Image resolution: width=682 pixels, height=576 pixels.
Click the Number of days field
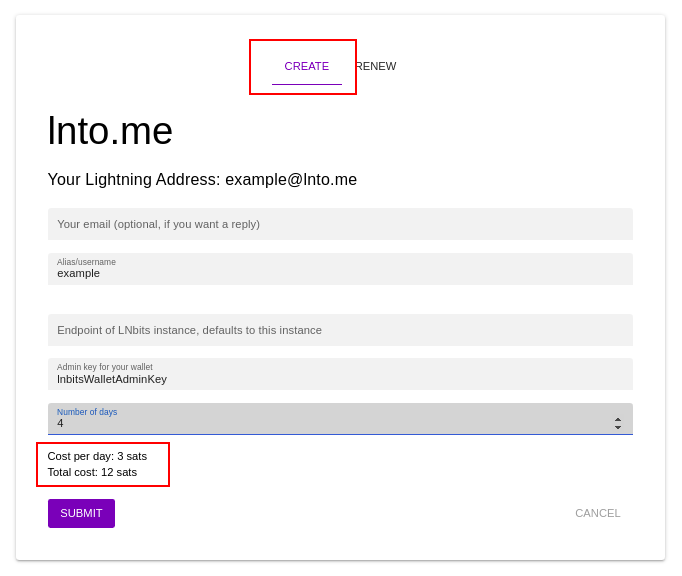pos(340,419)
